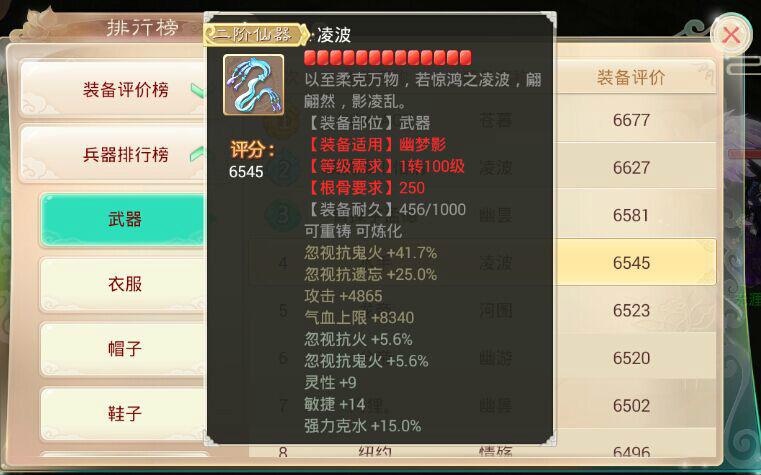The width and height of the screenshot is (761, 475).
Task: Switch to the 衣服 ranking tab
Action: 124,284
